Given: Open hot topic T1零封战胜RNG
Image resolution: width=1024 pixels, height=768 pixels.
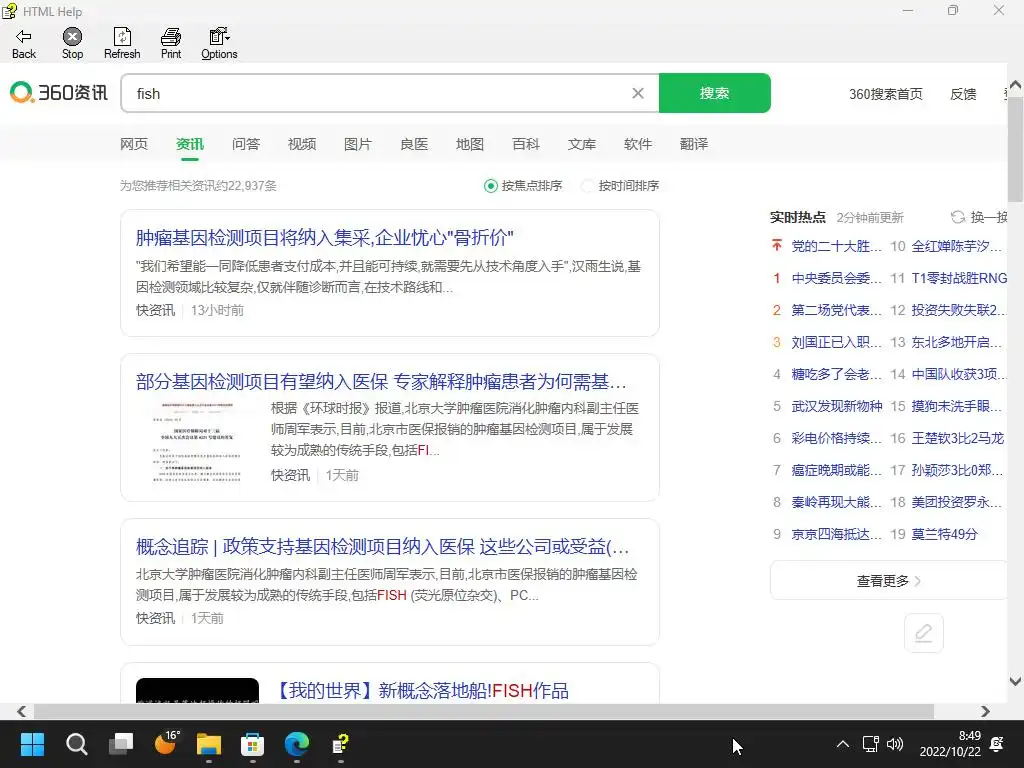Looking at the screenshot, I should 959,278.
